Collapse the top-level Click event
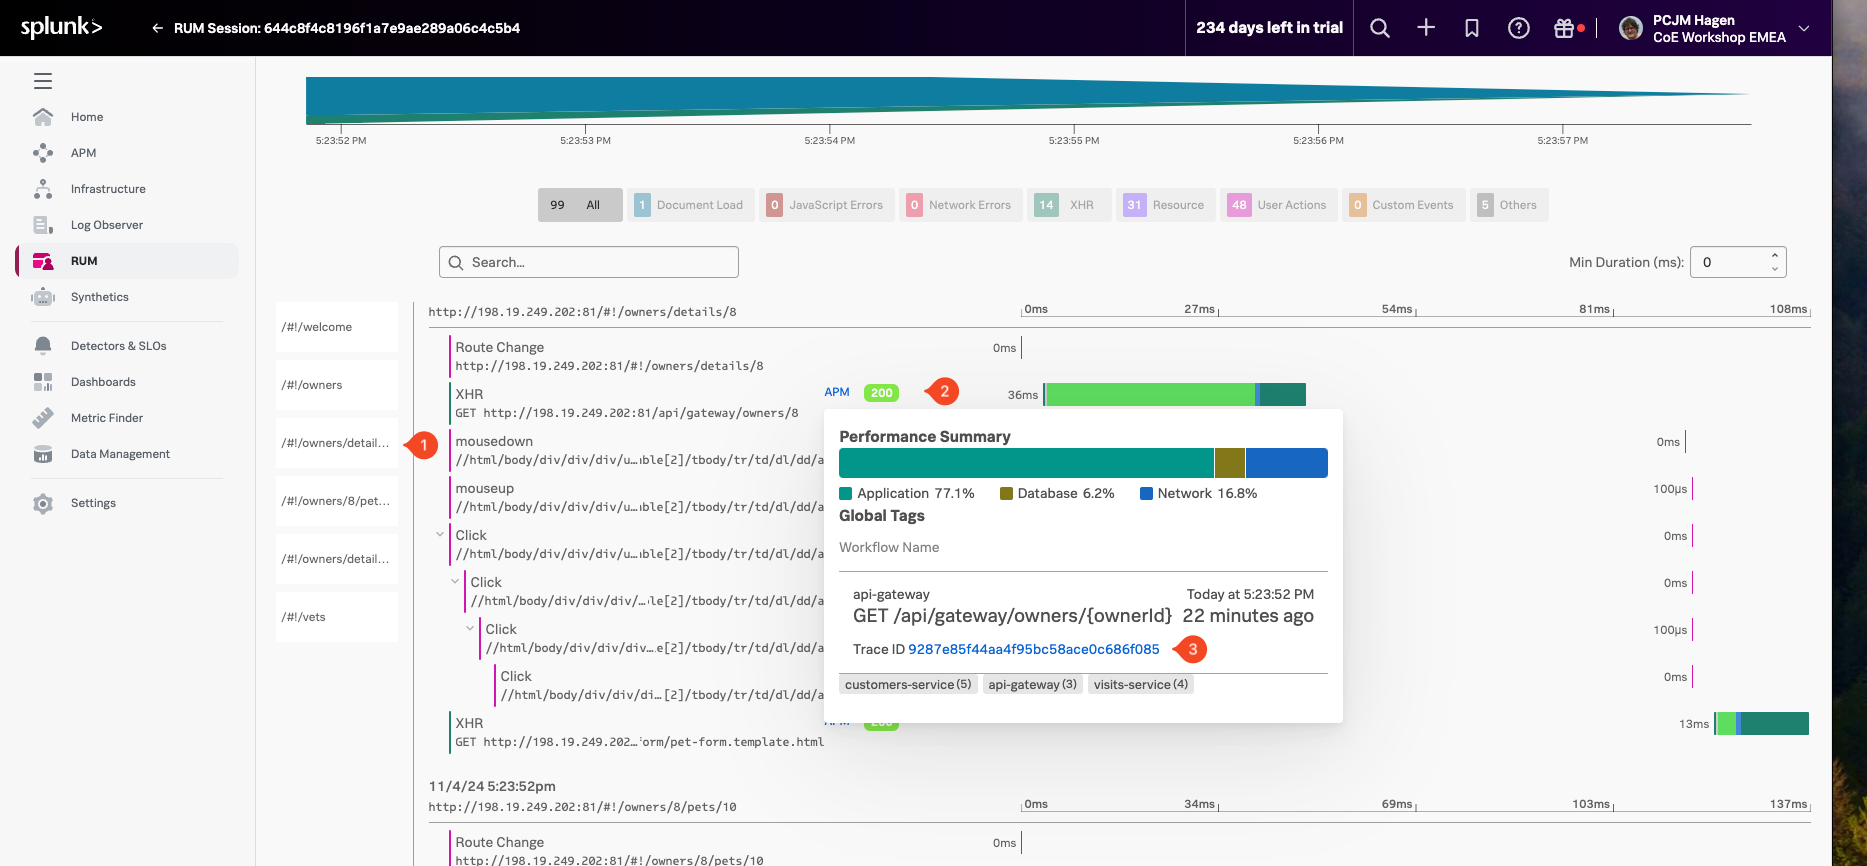Screen dimensions: 1867x866 tap(440, 535)
